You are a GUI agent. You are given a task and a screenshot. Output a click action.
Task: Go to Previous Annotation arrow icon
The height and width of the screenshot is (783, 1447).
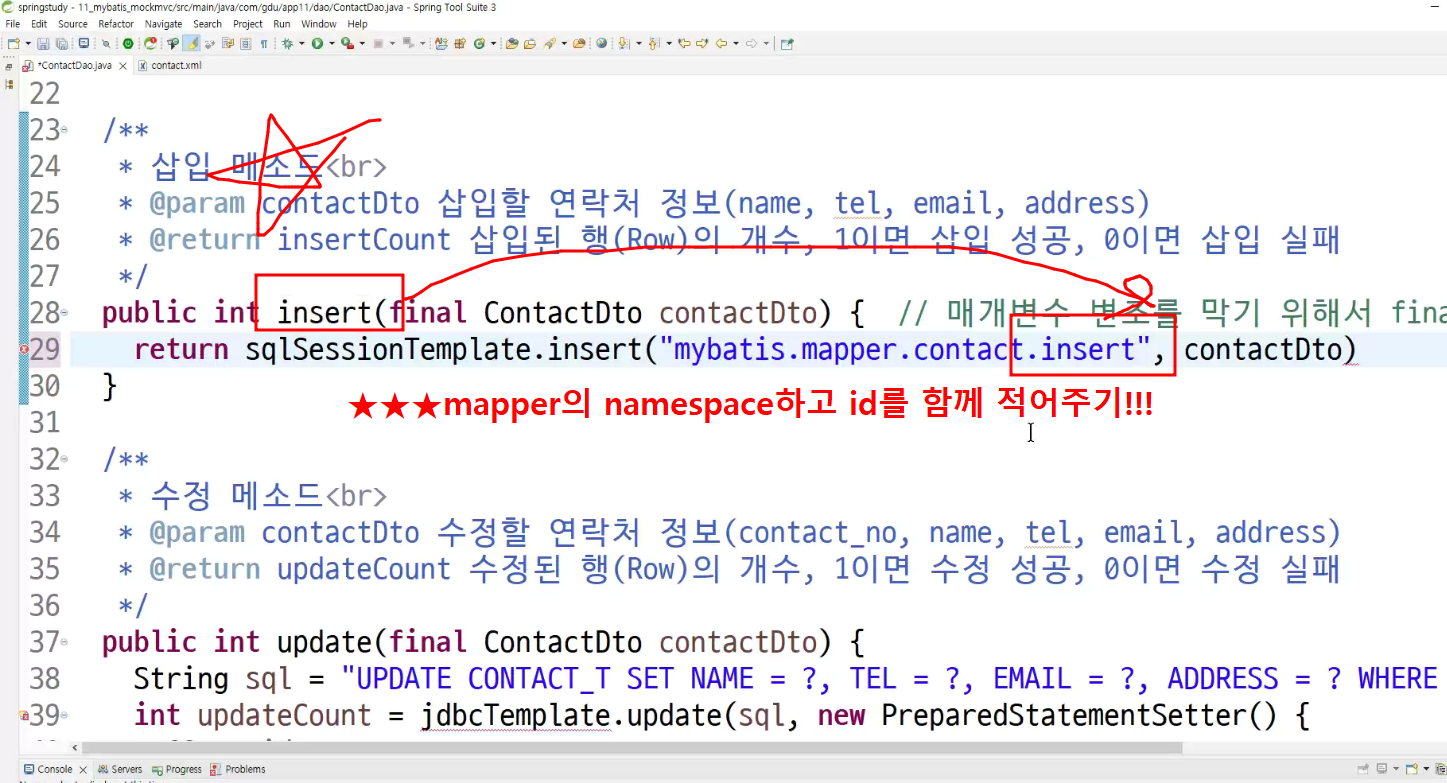(654, 44)
